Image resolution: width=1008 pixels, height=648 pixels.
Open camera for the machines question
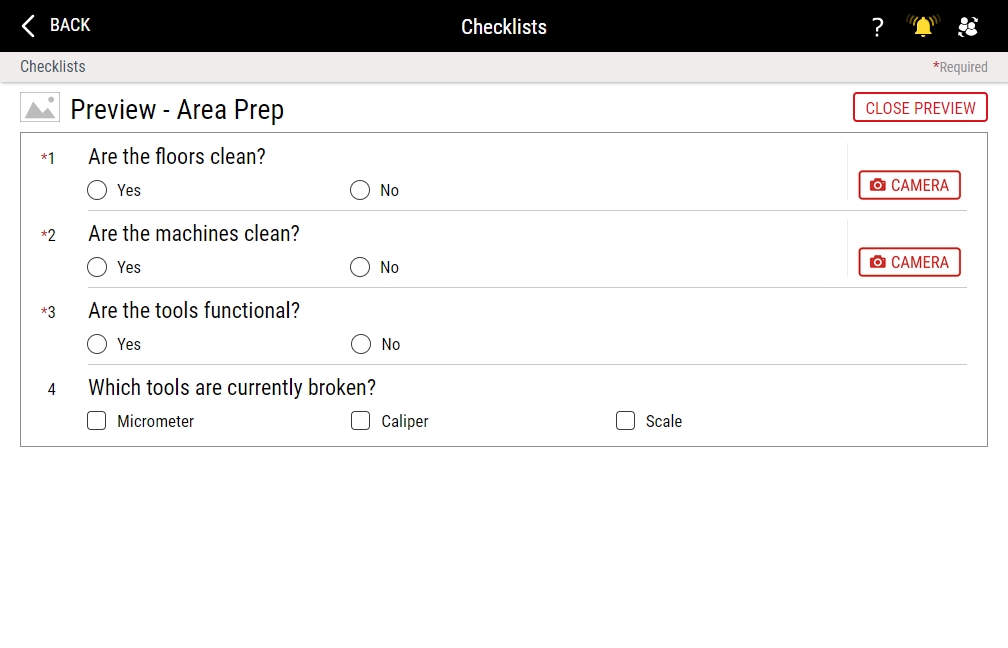(909, 262)
